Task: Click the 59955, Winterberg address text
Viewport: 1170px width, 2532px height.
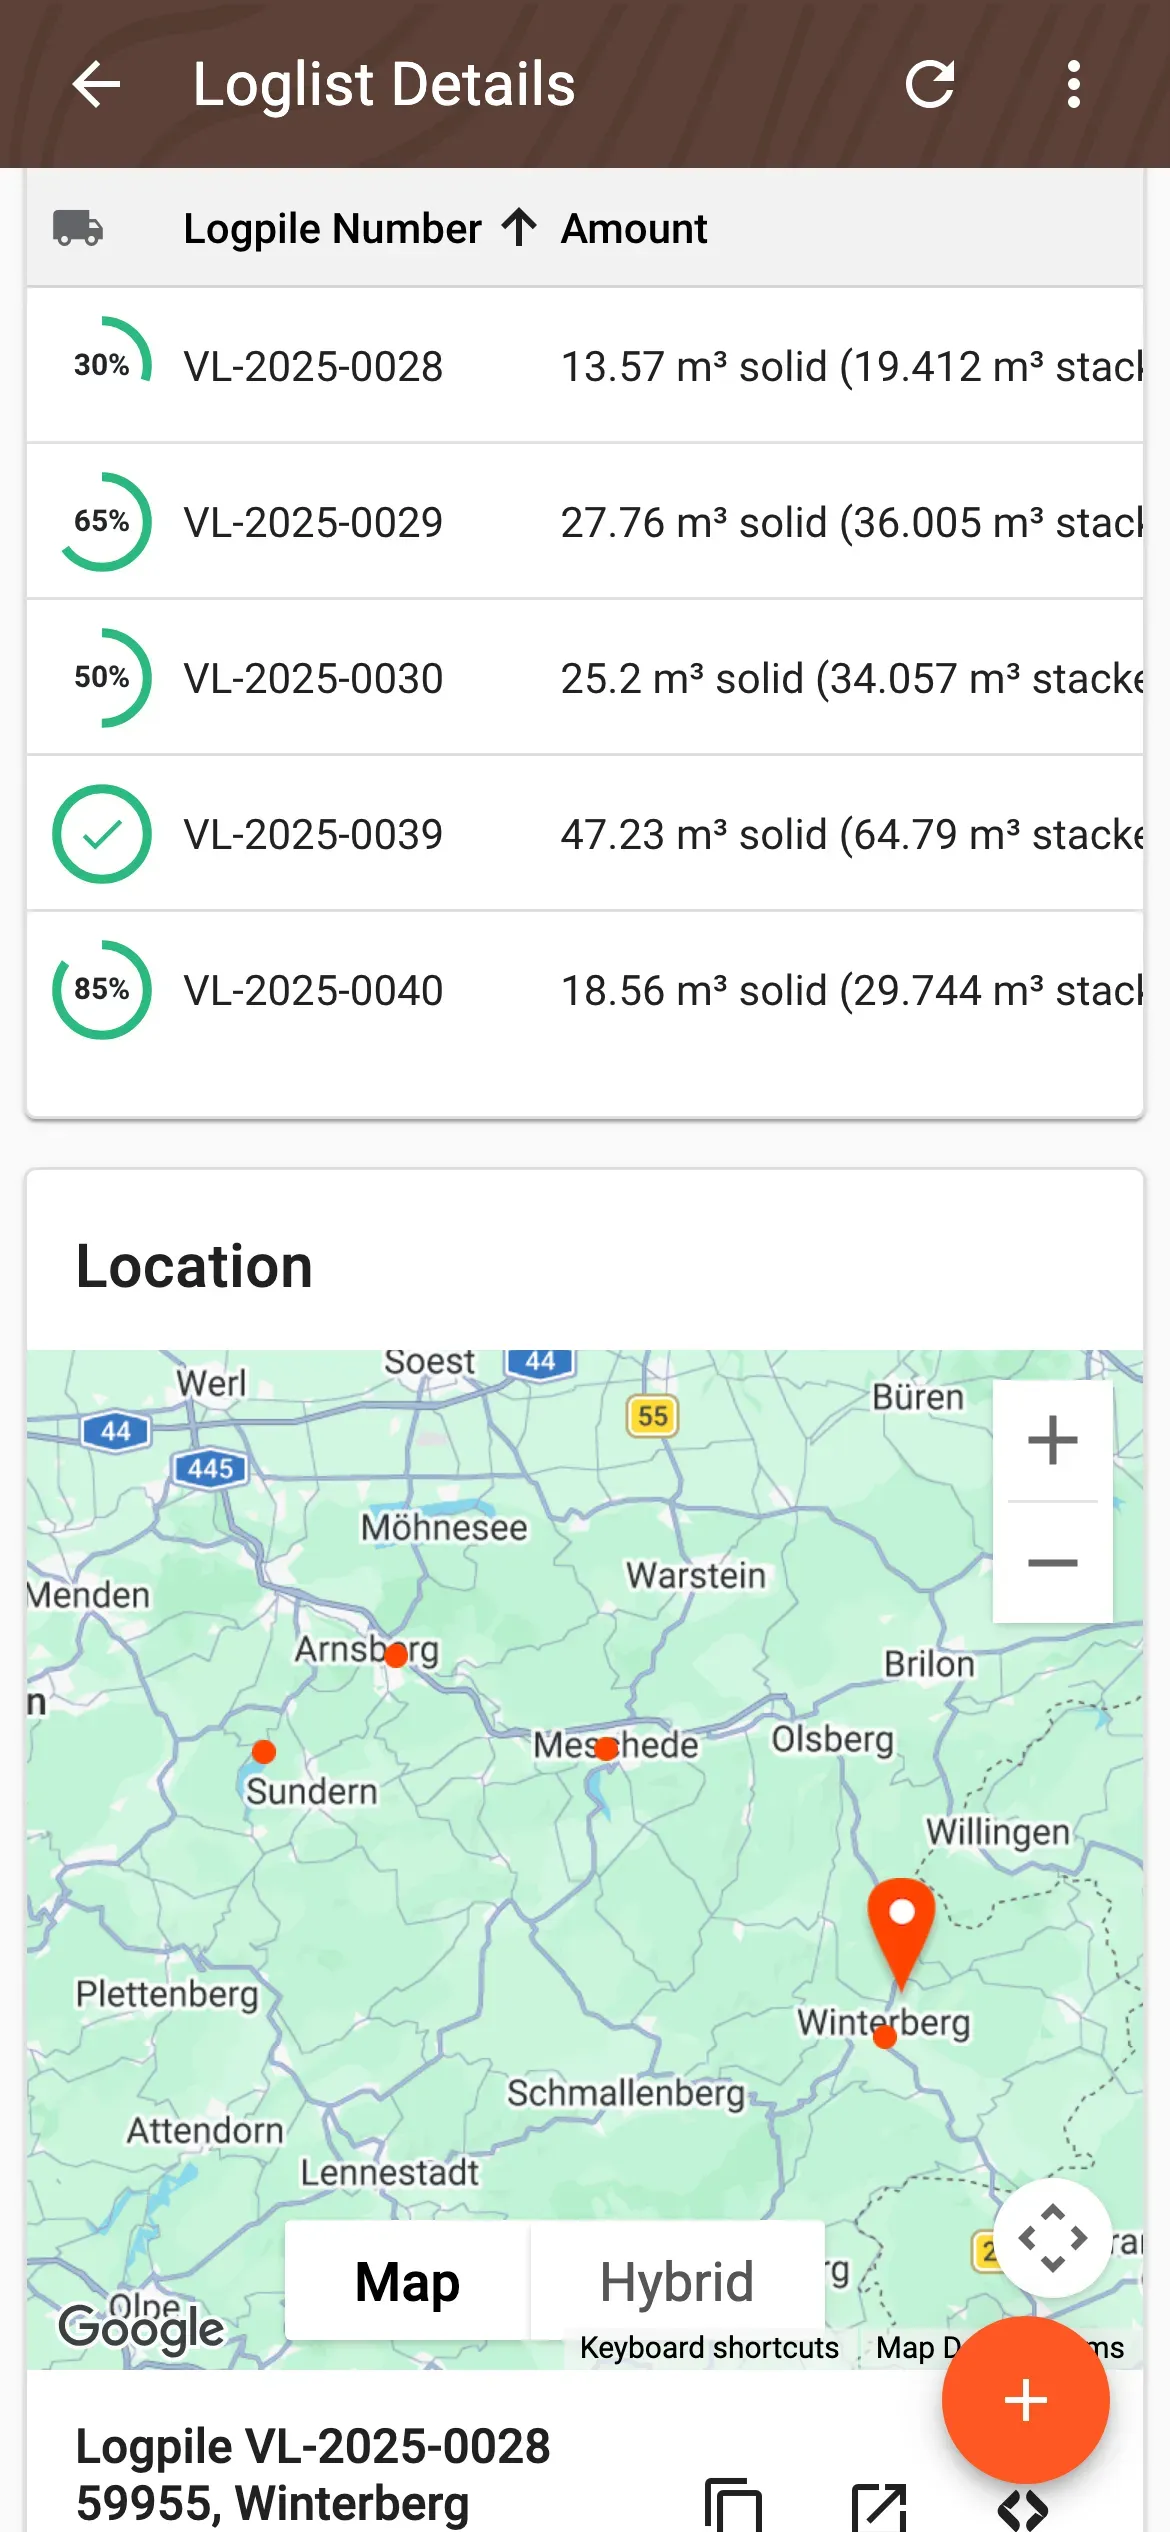Action: click(x=273, y=2503)
